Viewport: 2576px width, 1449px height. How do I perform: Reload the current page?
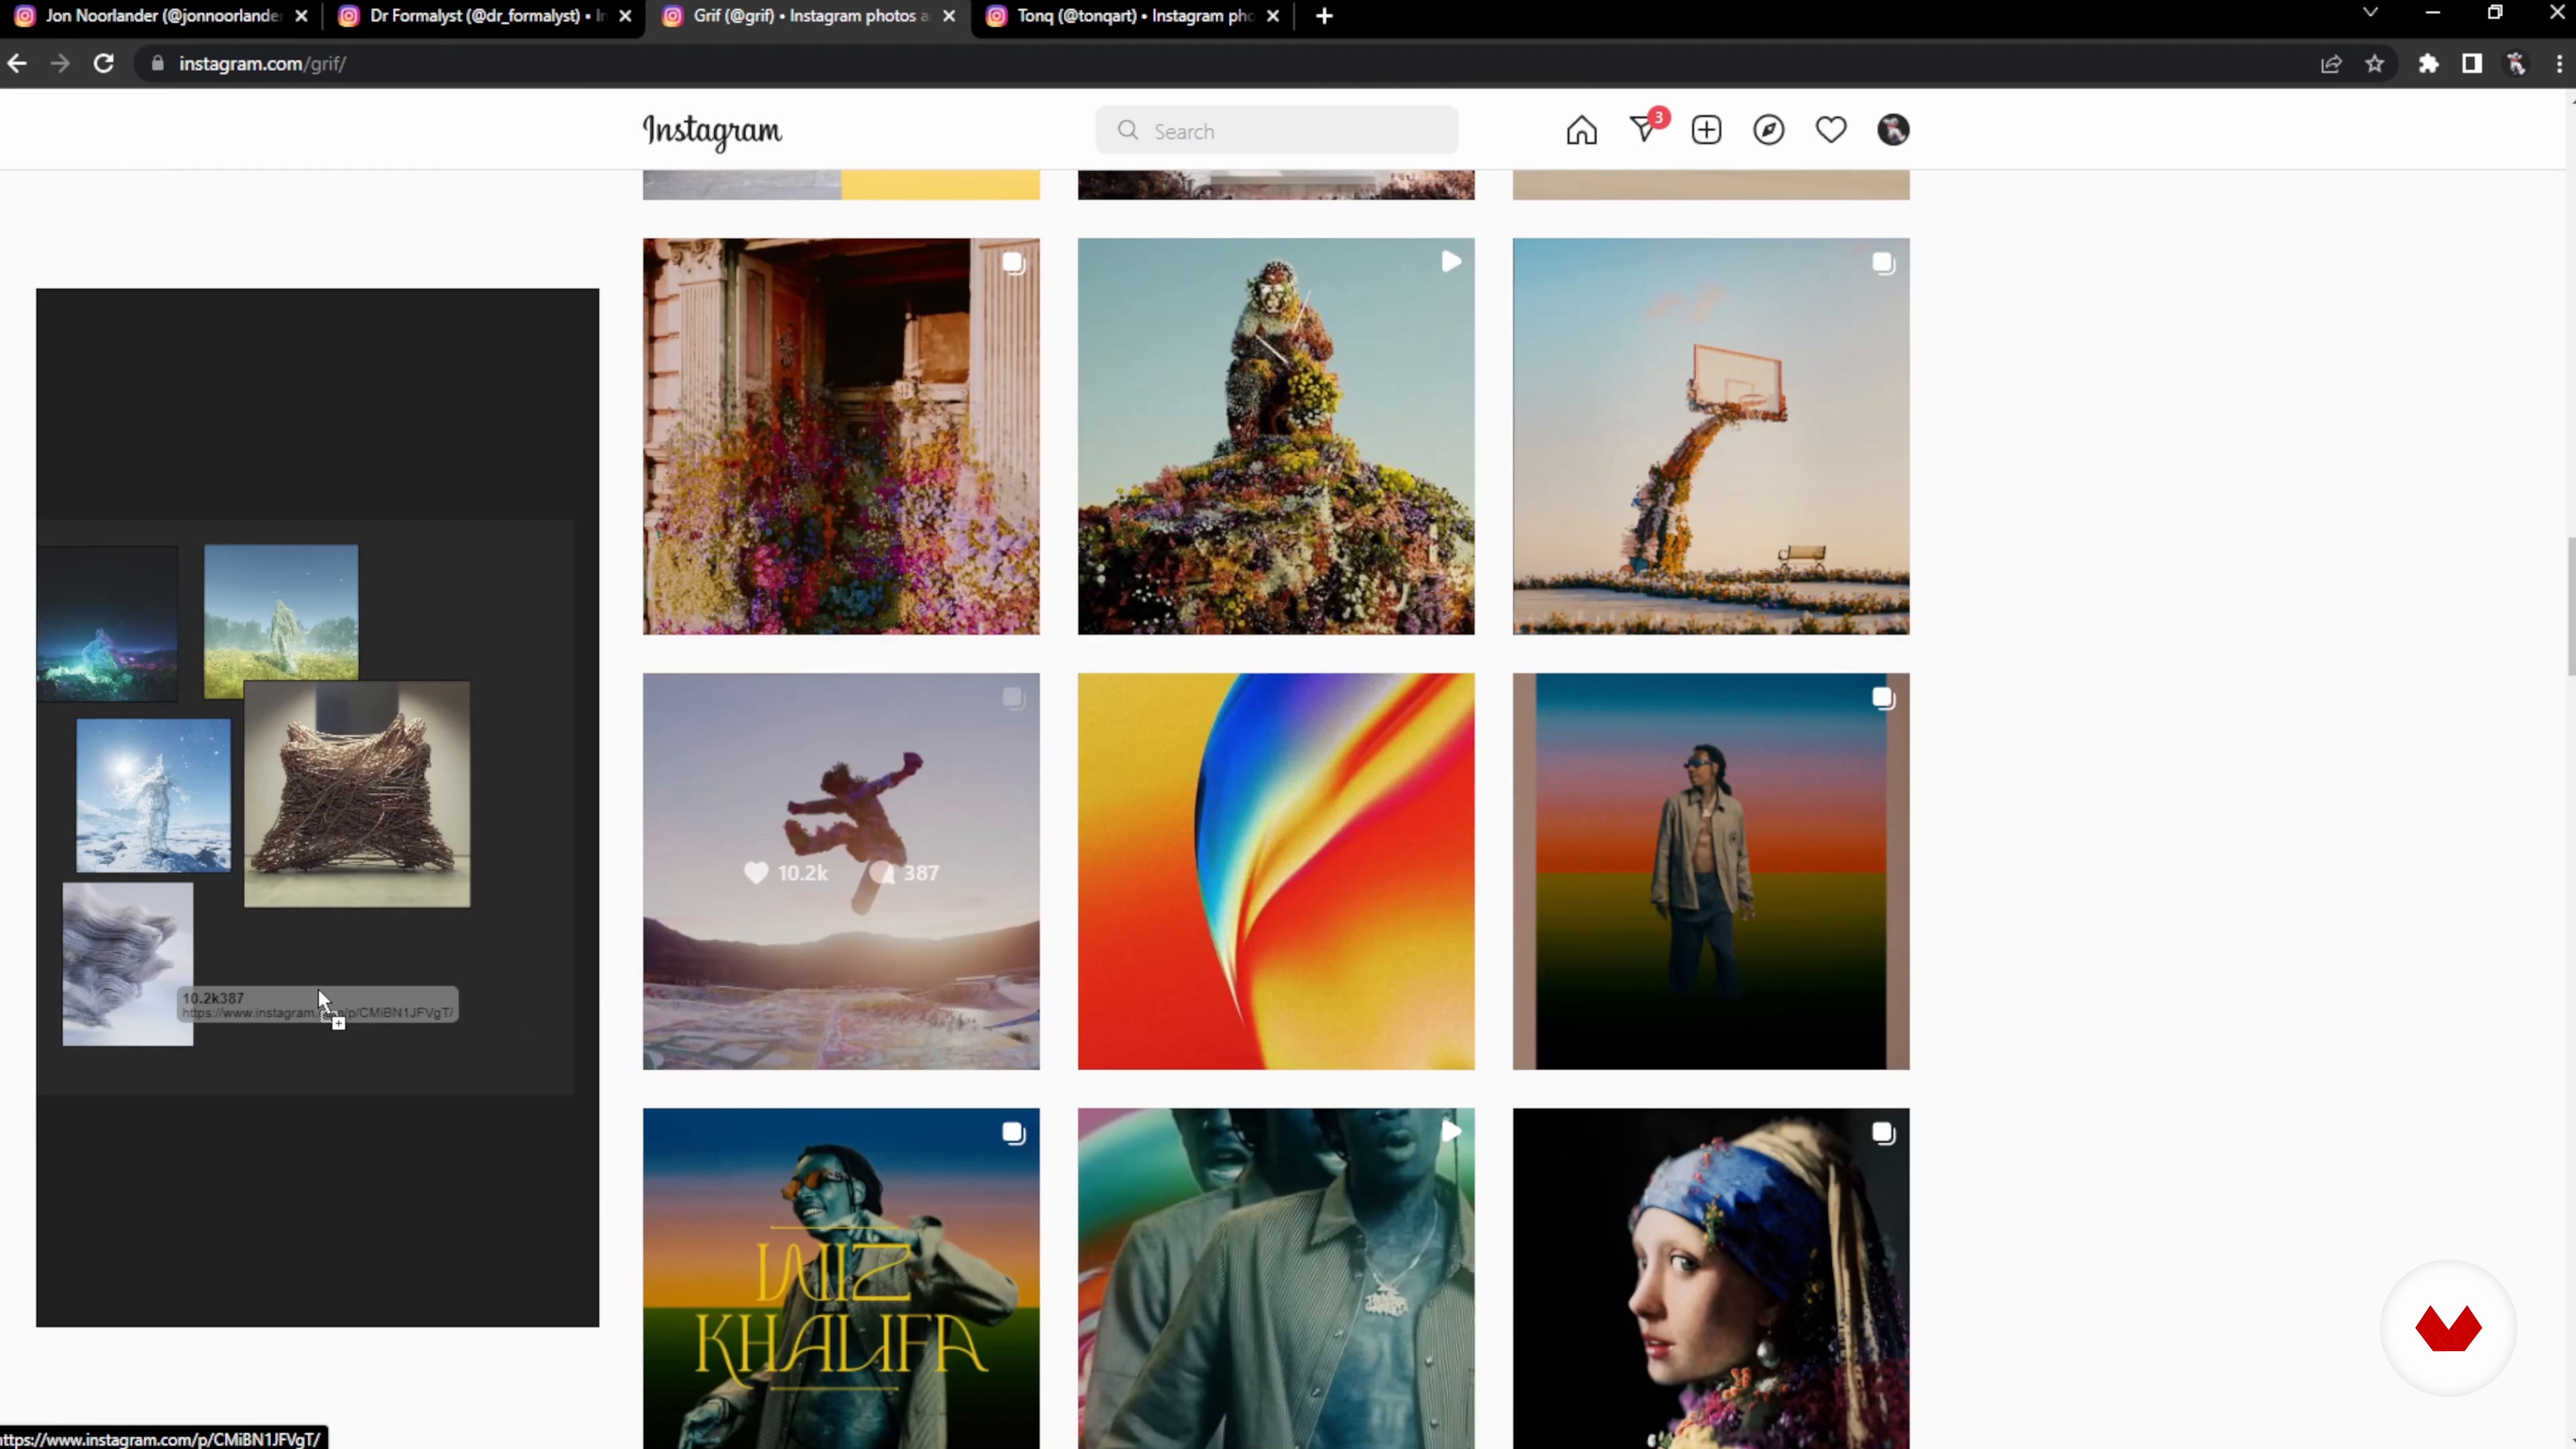click(x=104, y=64)
